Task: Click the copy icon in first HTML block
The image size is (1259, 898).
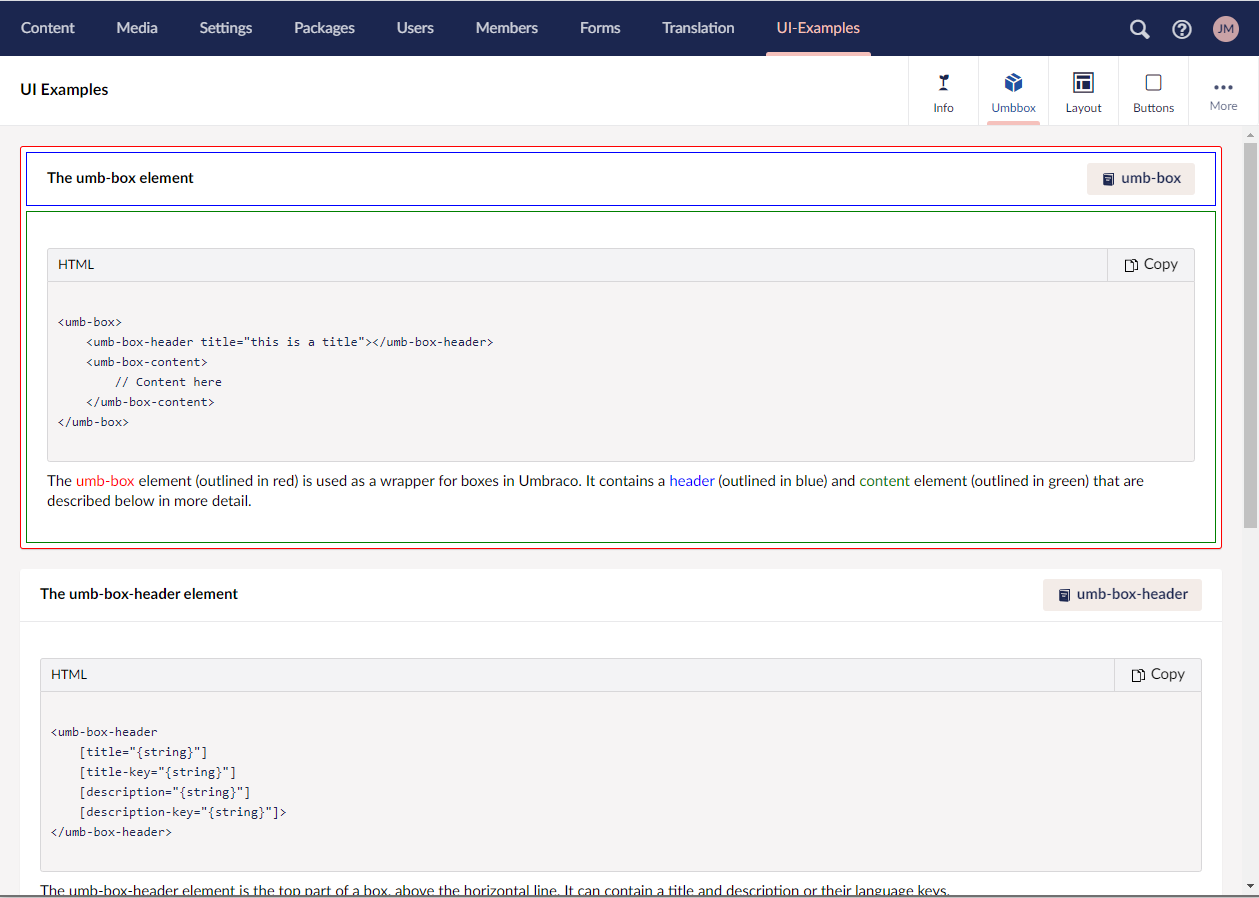Action: 1131,265
